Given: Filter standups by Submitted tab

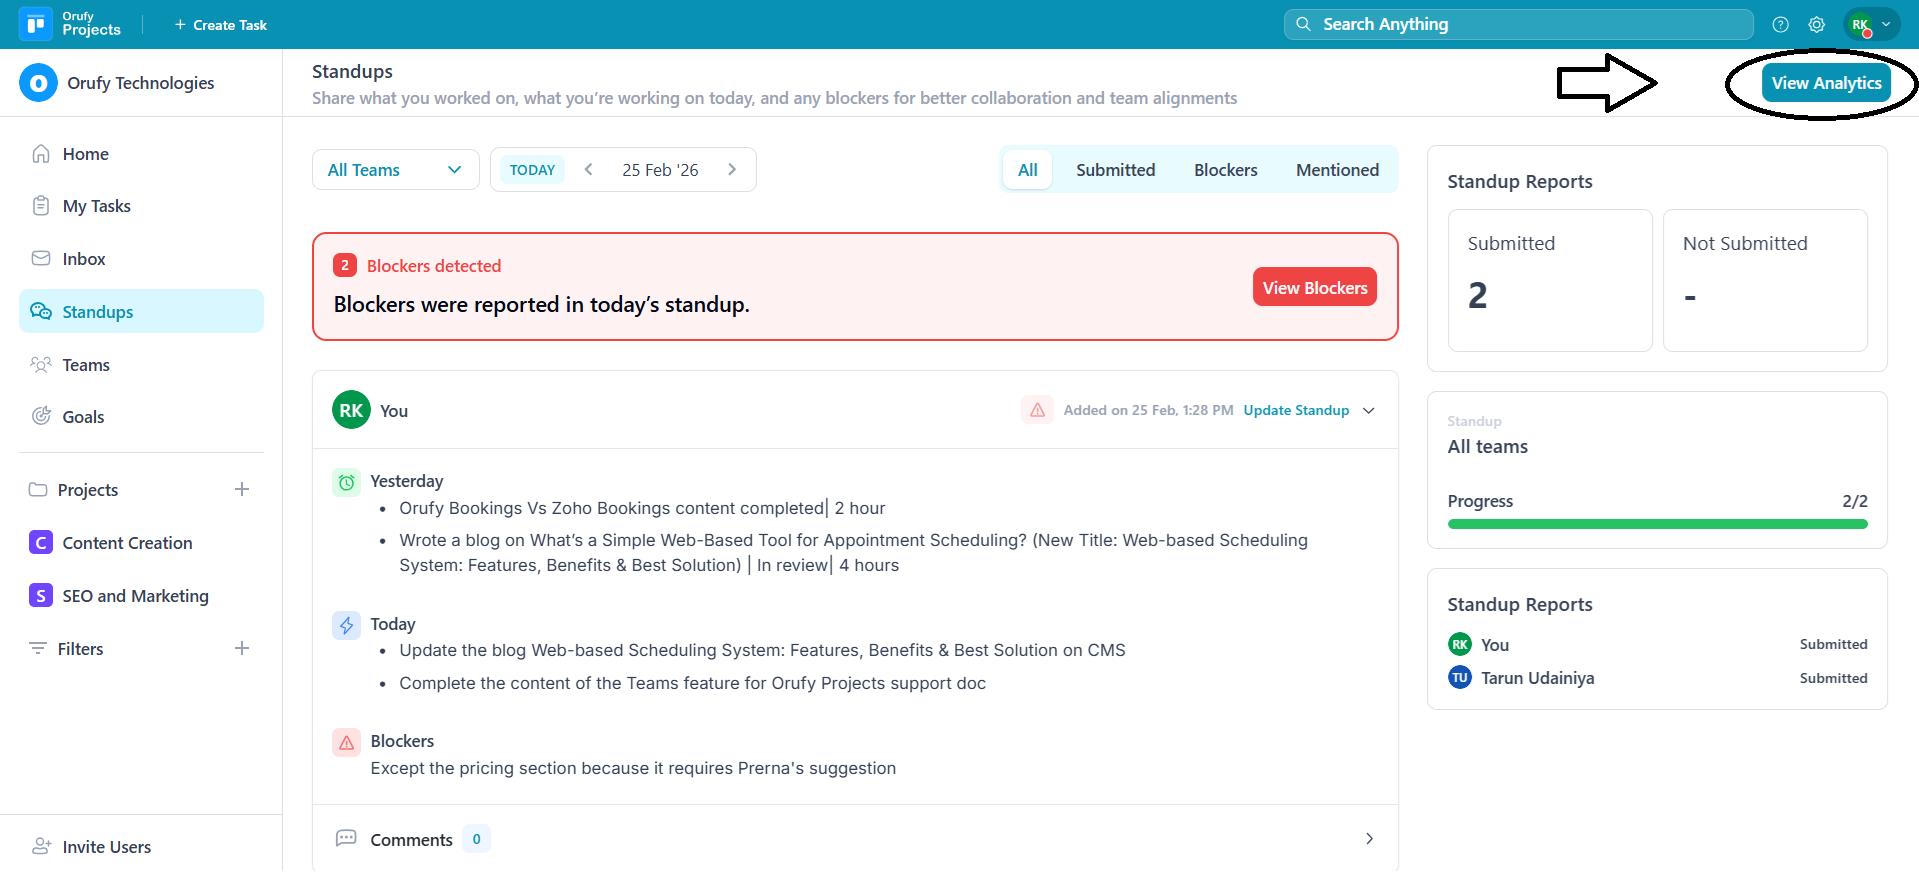Looking at the screenshot, I should pos(1115,170).
